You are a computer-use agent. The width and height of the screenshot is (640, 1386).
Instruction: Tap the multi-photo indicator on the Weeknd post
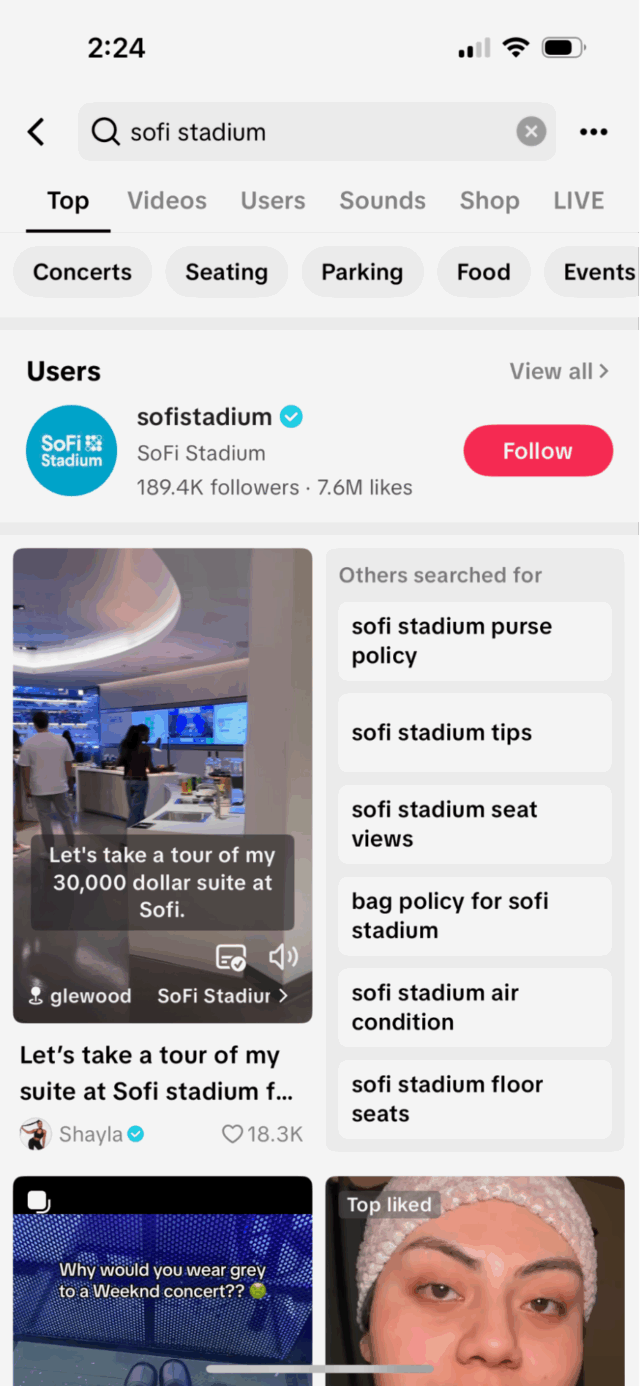pos(35,1200)
